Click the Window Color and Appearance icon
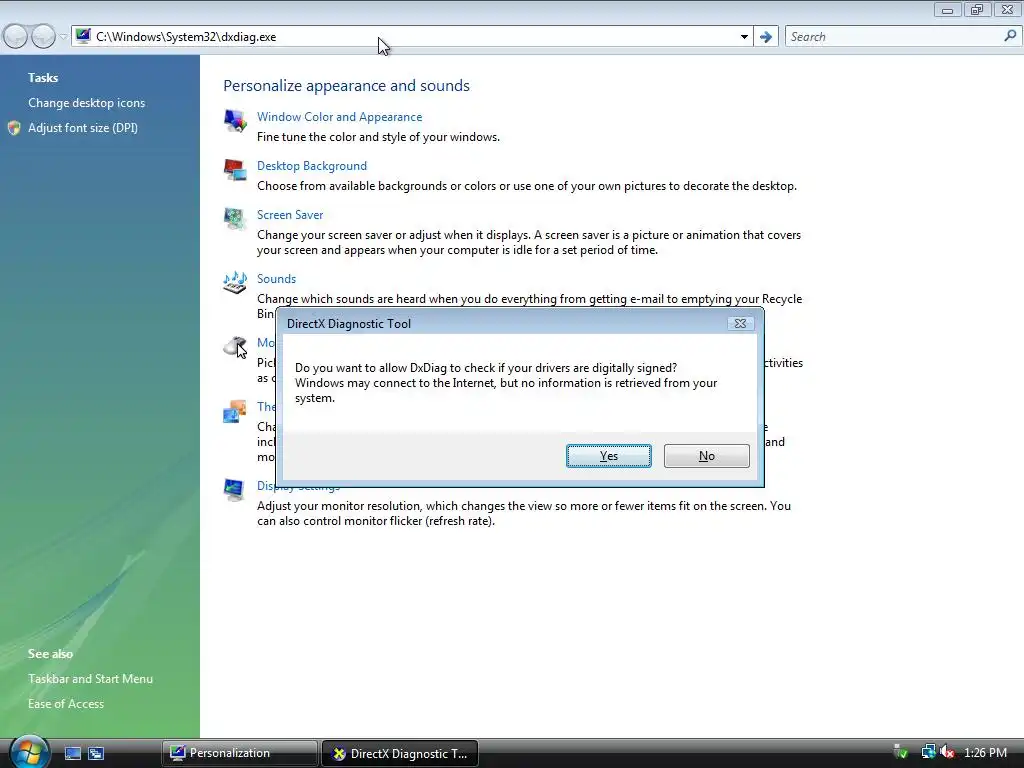1024x768 pixels. coord(235,121)
